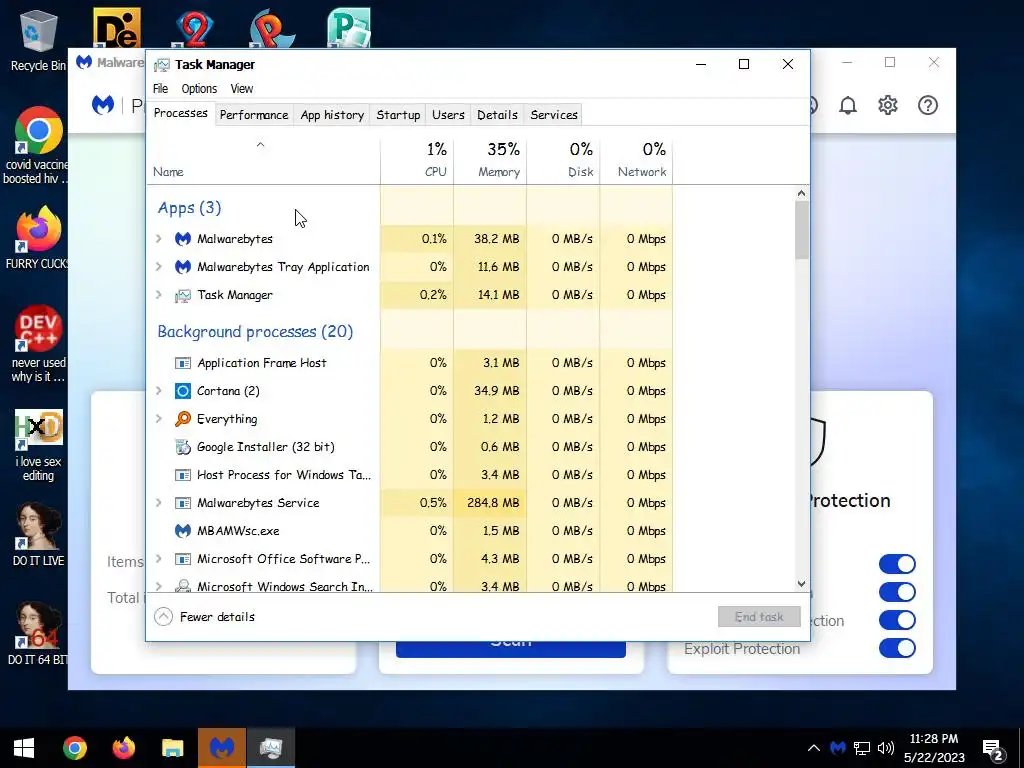Viewport: 1024px width, 768px height.
Task: Expand the Everything process row
Action: (159, 419)
